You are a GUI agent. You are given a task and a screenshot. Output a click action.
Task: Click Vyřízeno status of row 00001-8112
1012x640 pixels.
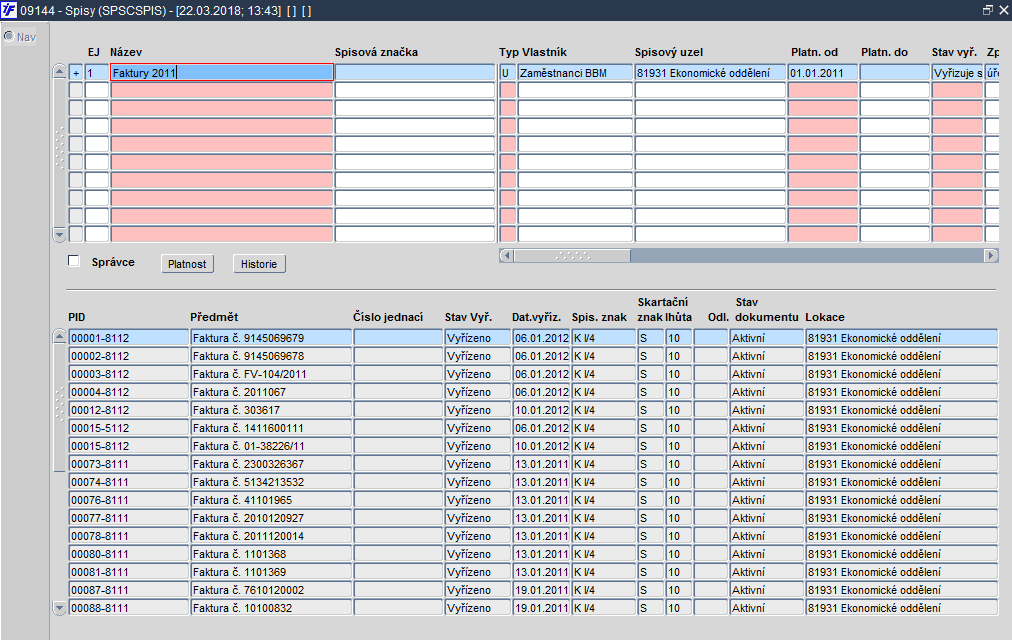pos(478,337)
